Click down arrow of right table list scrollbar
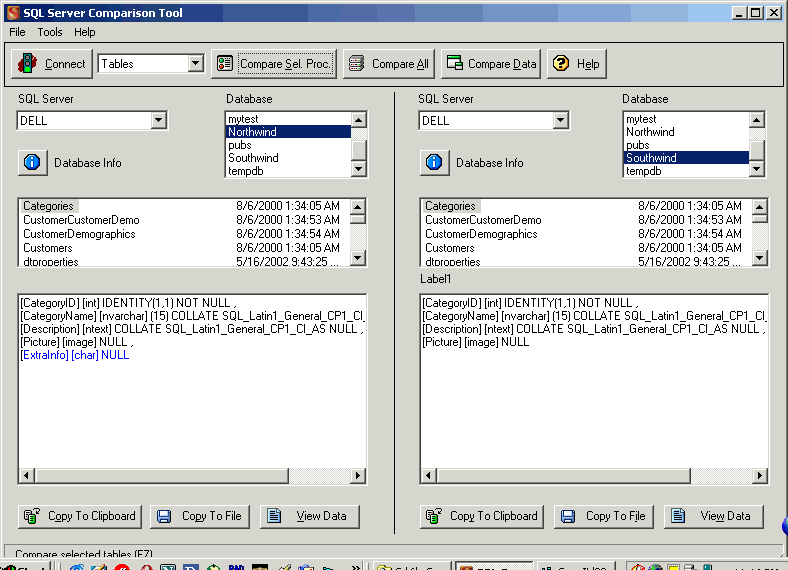This screenshot has height=570, width=788. pyautogui.click(x=759, y=258)
